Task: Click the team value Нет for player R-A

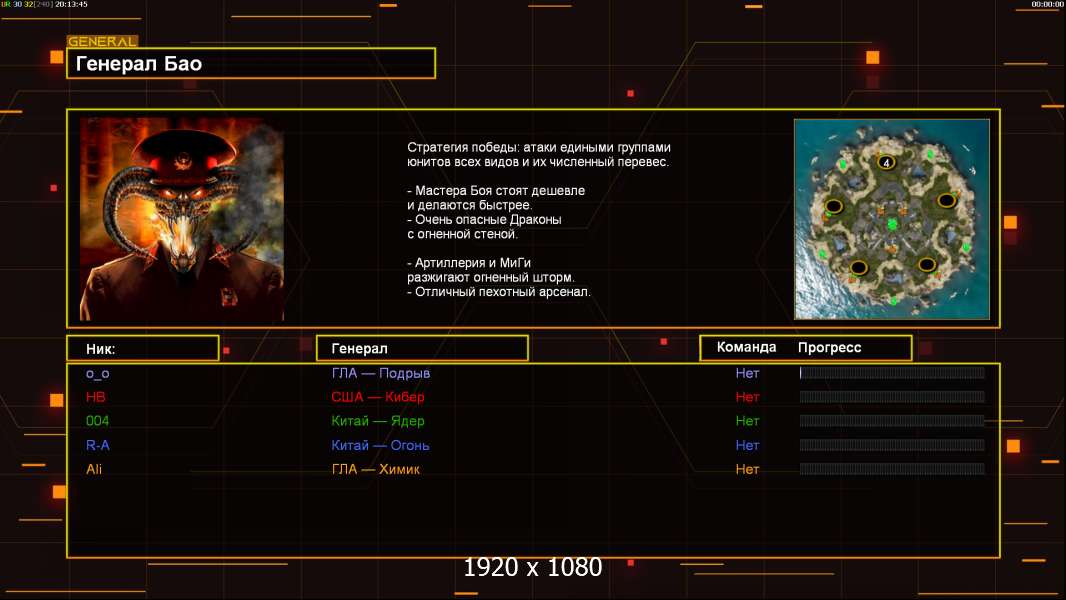Action: click(x=747, y=445)
